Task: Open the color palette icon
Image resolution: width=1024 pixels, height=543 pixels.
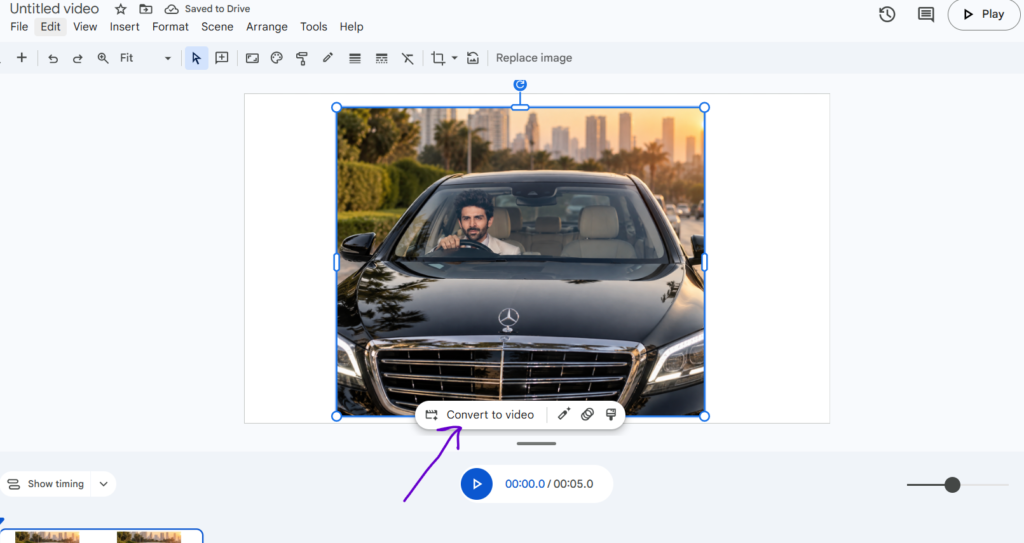Action: tap(277, 58)
